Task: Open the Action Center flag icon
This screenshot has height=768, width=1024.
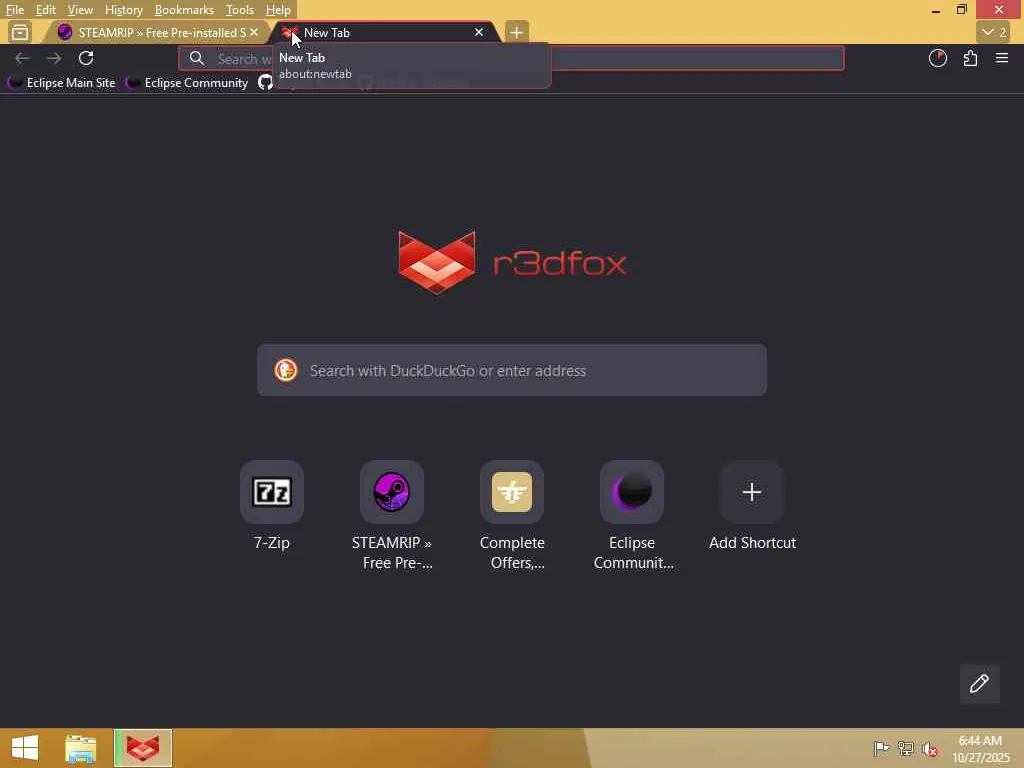Action: (881, 748)
